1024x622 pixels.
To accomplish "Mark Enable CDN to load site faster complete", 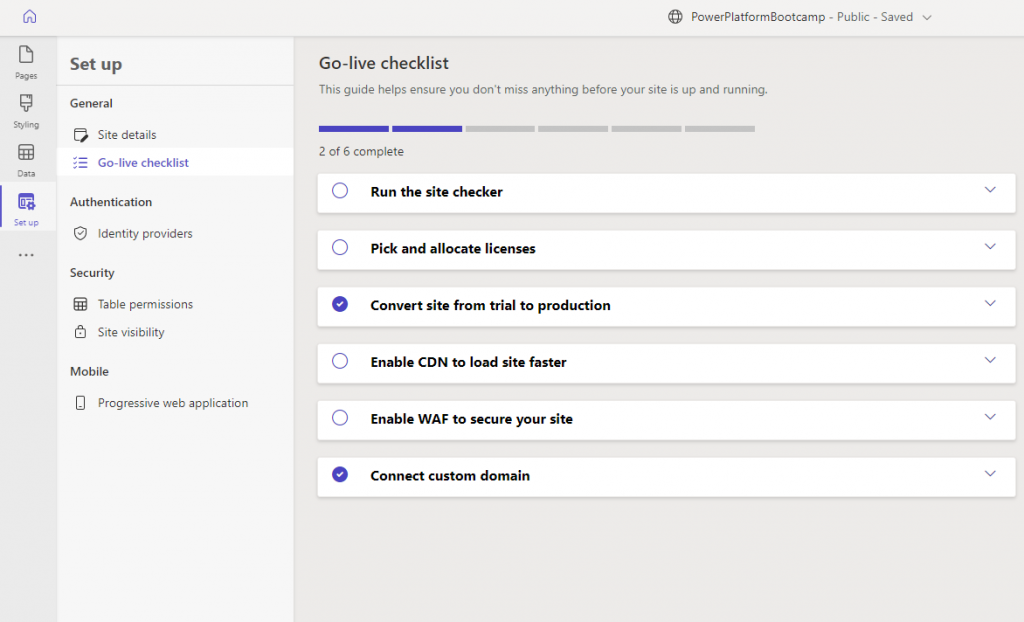I will (x=340, y=361).
